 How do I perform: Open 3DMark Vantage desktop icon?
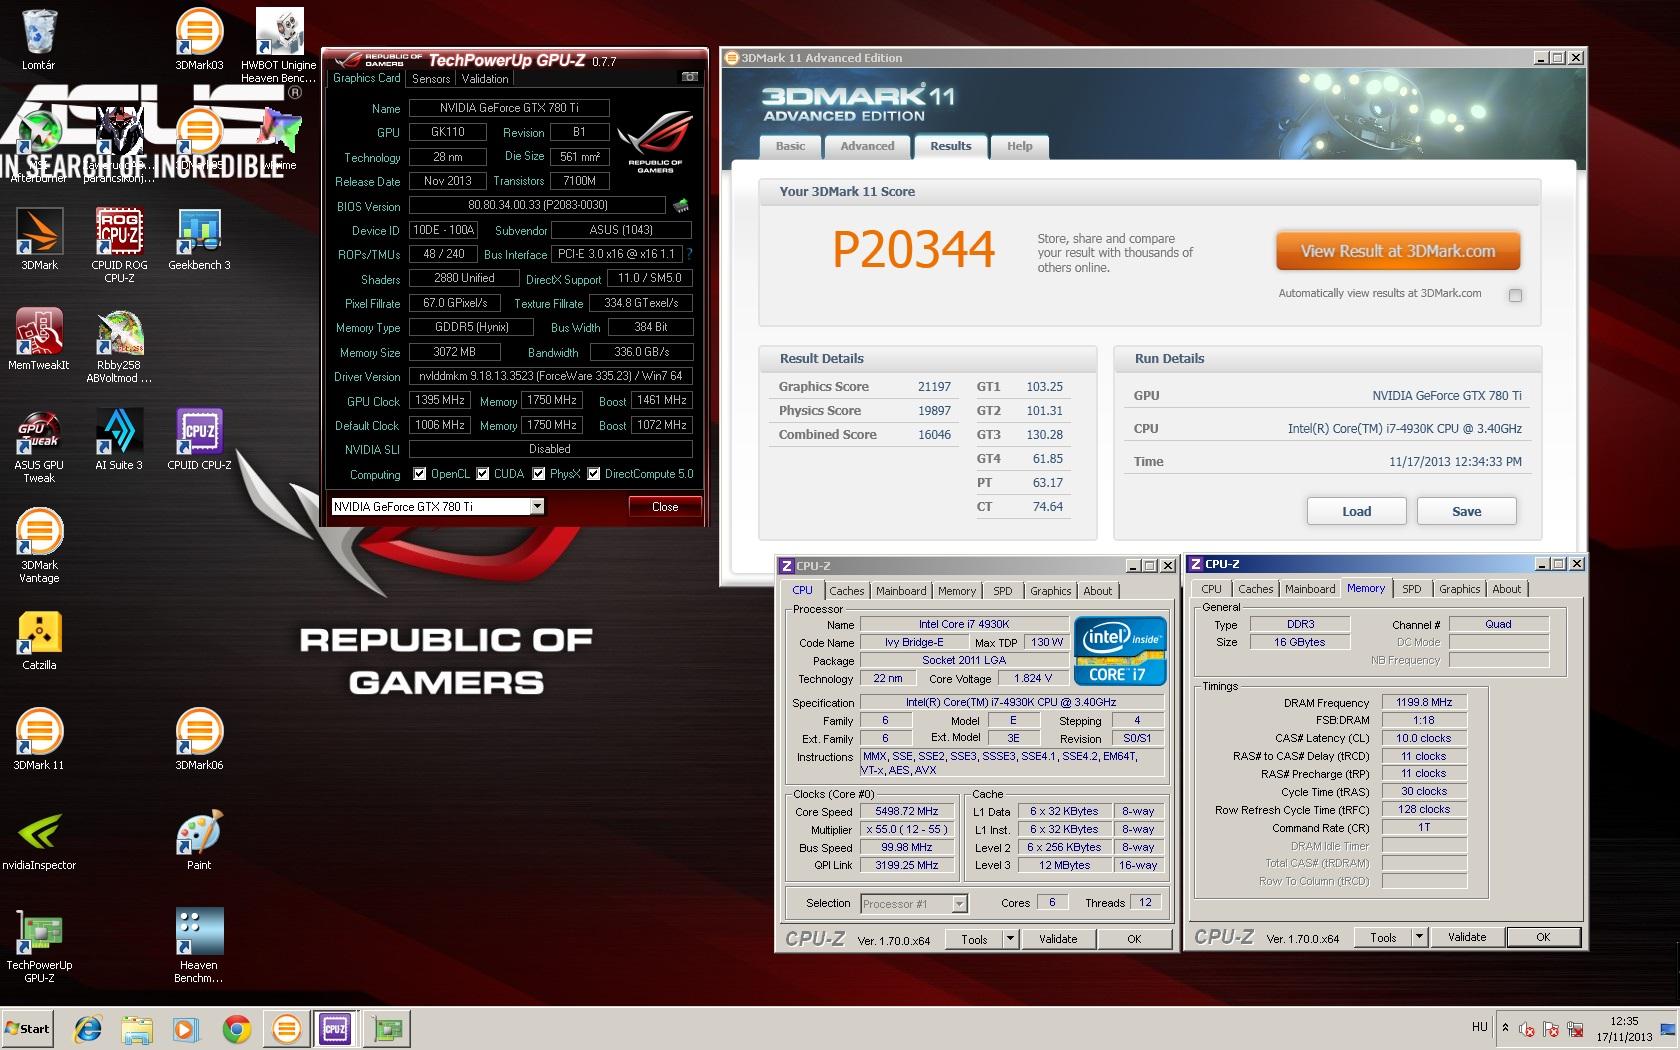[x=39, y=545]
